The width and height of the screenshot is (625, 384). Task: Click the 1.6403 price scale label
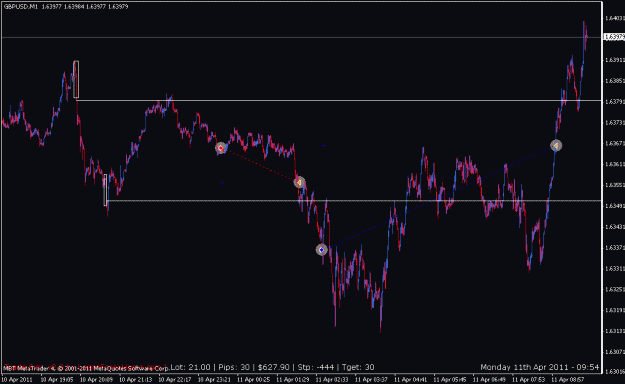(x=615, y=18)
